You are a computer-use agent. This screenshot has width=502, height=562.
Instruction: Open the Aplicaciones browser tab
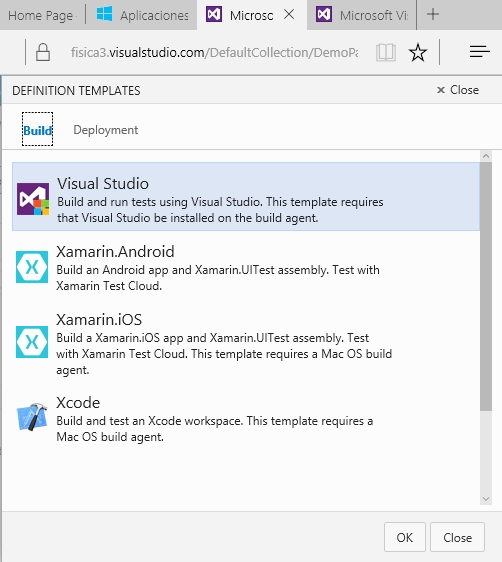click(x=142, y=15)
